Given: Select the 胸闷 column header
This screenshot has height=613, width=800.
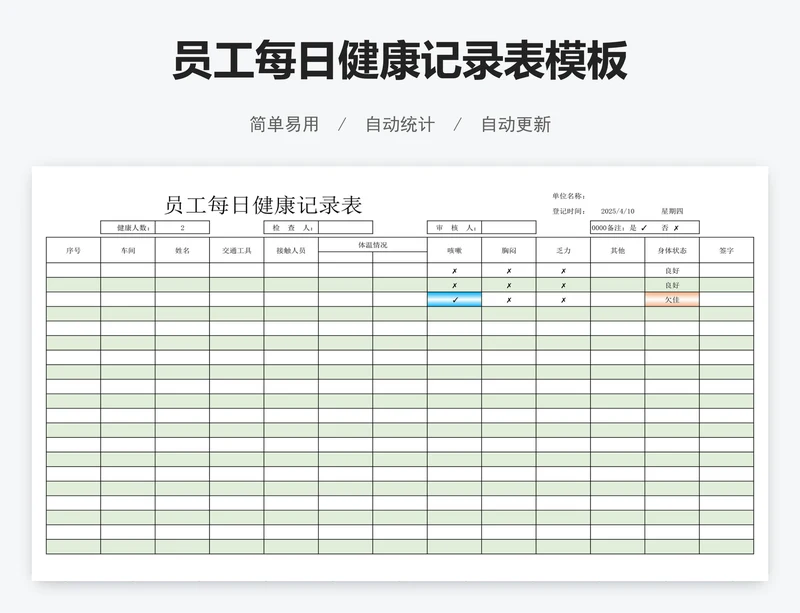Looking at the screenshot, I should click(509, 250).
